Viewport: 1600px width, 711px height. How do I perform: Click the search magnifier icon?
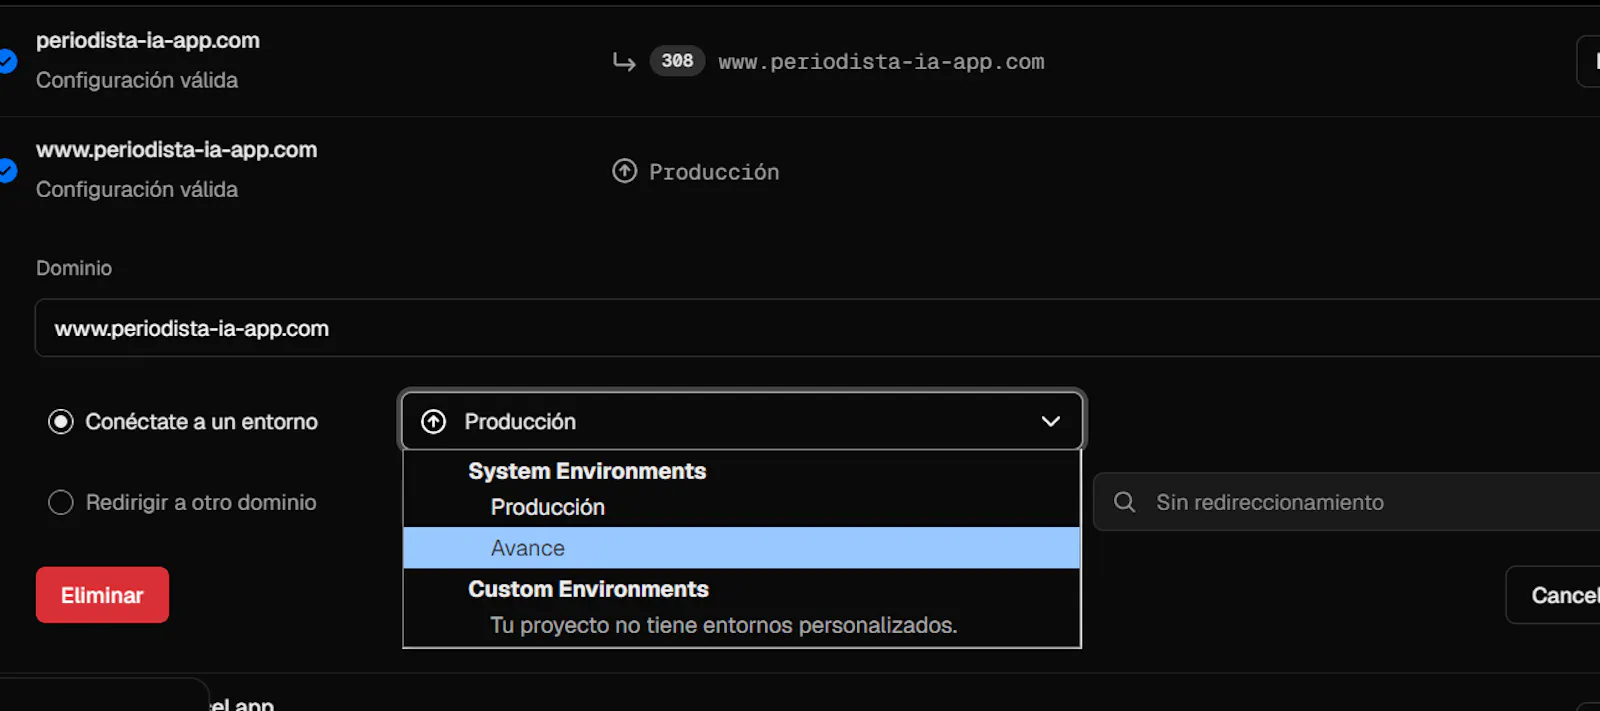pos(1124,502)
